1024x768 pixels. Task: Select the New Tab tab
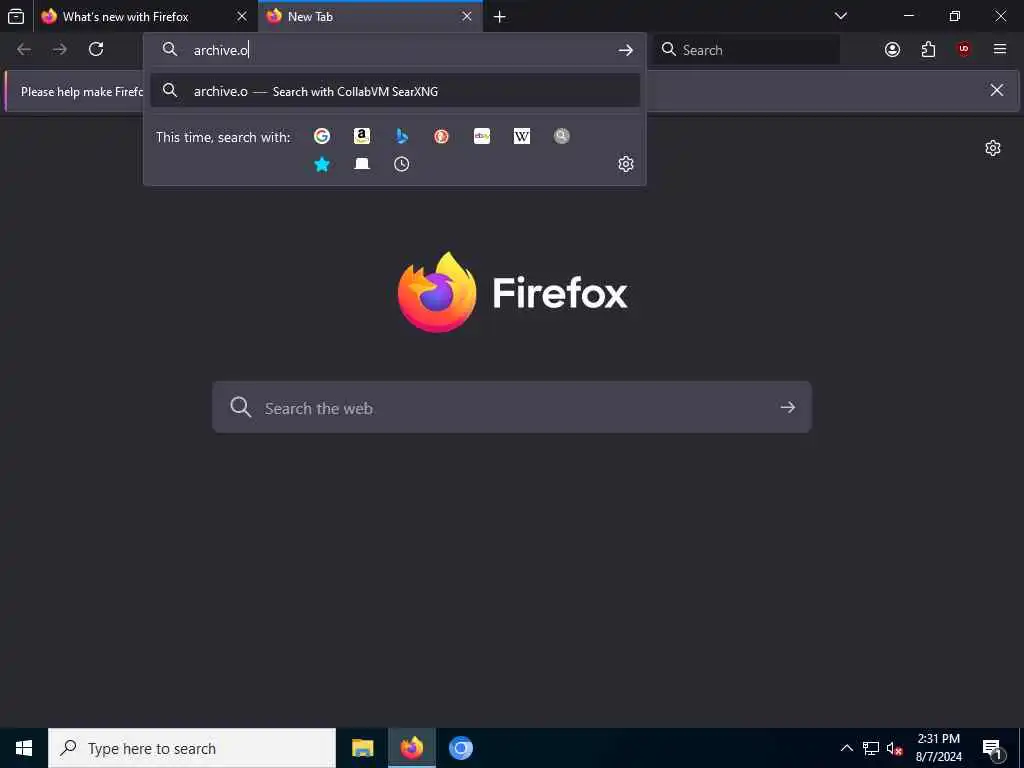pos(370,16)
